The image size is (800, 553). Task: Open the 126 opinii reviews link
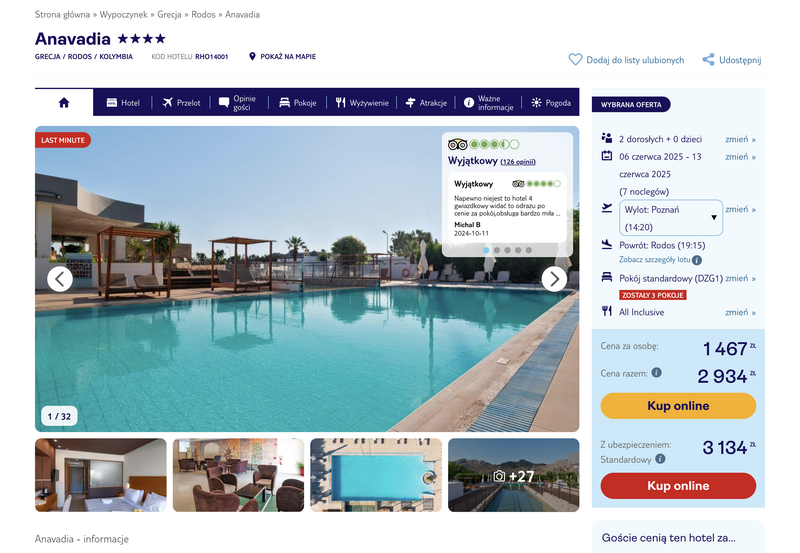(518, 162)
